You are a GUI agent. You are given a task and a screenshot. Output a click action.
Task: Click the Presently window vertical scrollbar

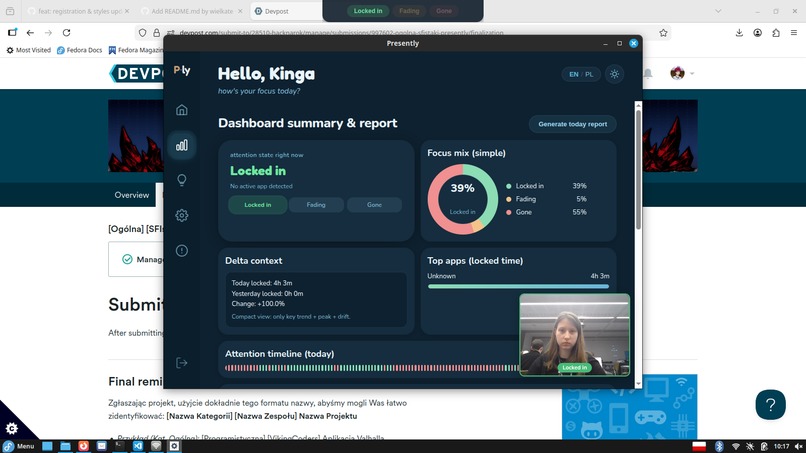click(x=638, y=170)
